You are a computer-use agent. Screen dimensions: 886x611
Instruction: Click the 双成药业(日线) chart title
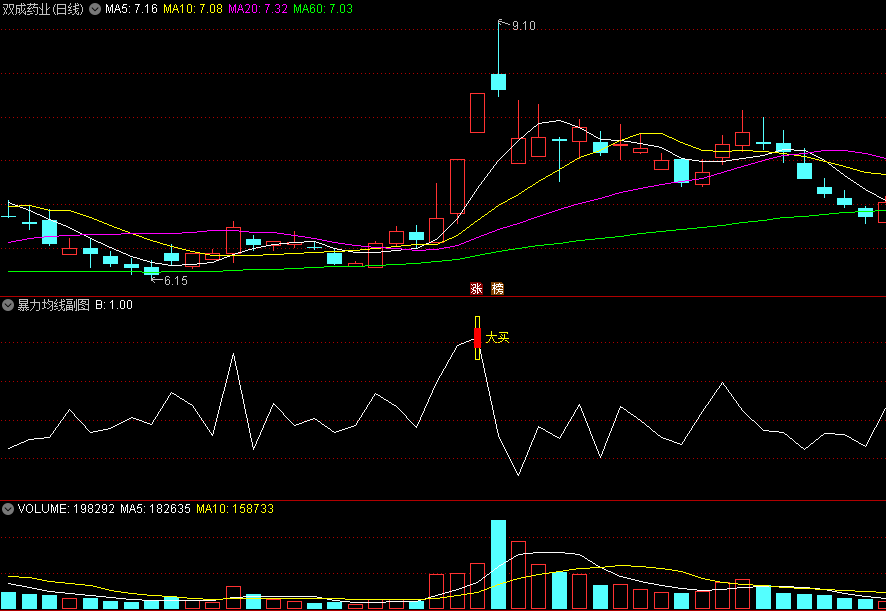click(x=44, y=9)
